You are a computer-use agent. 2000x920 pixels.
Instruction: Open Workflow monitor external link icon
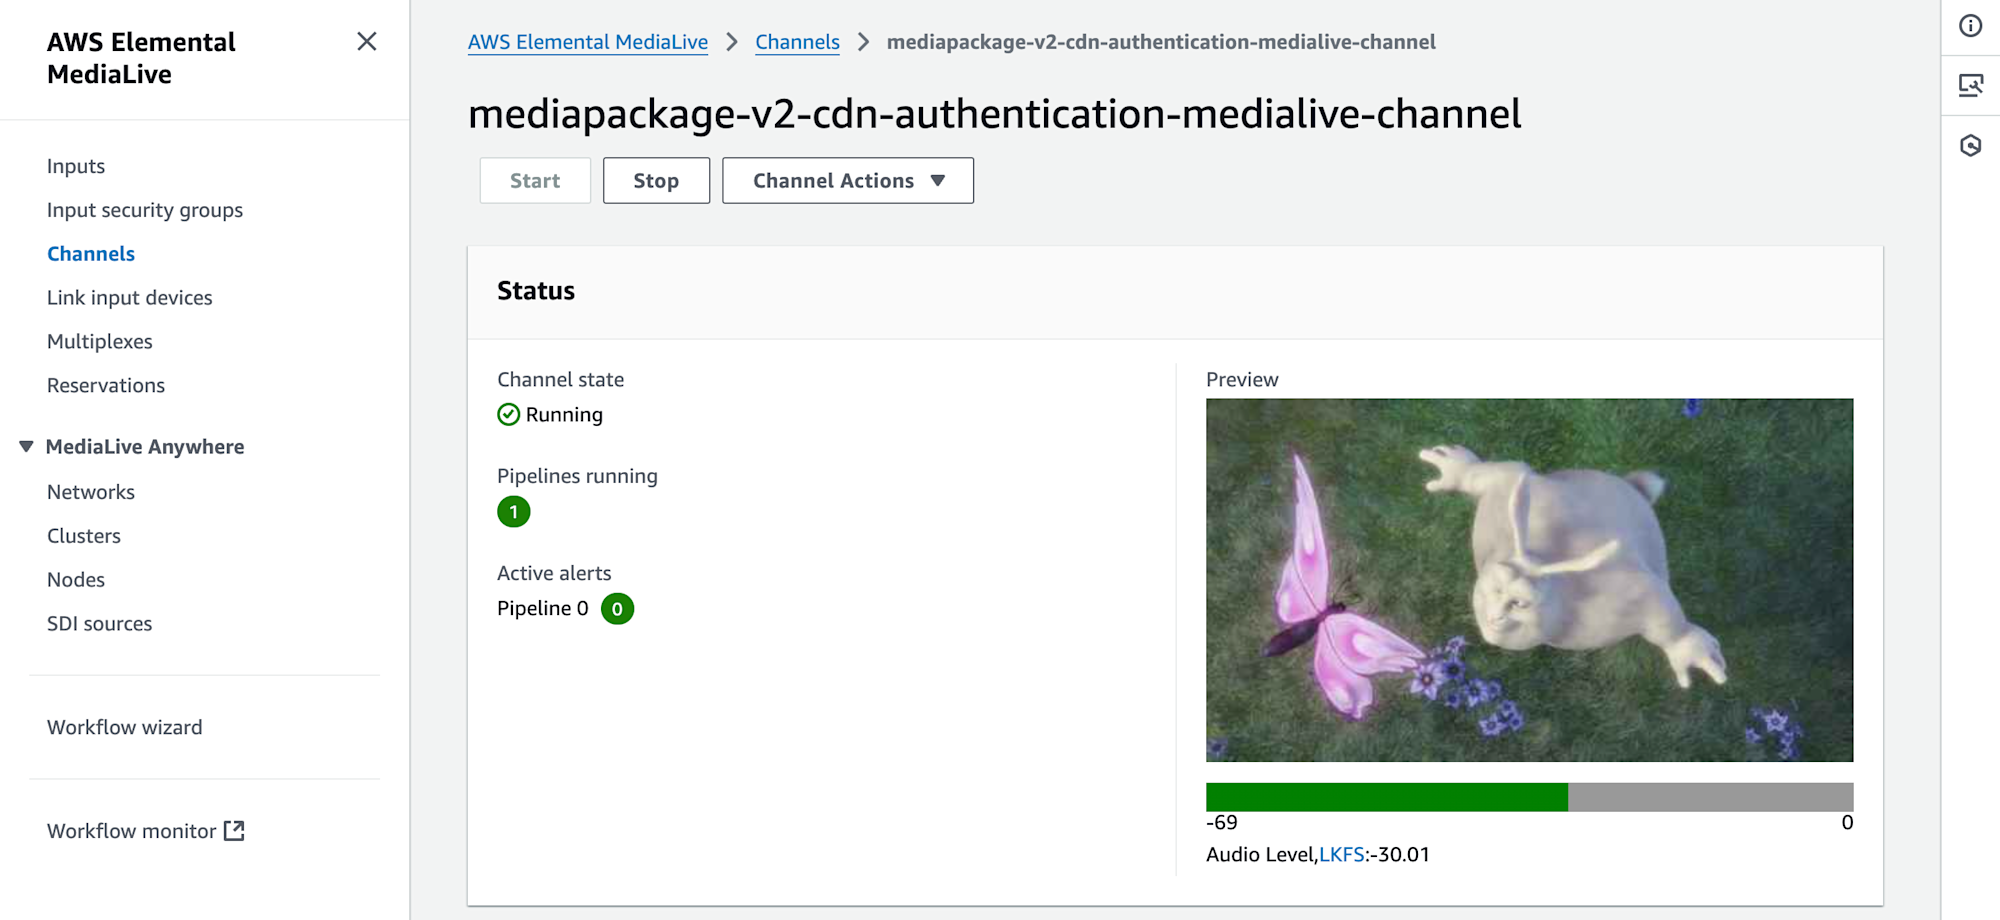point(234,831)
